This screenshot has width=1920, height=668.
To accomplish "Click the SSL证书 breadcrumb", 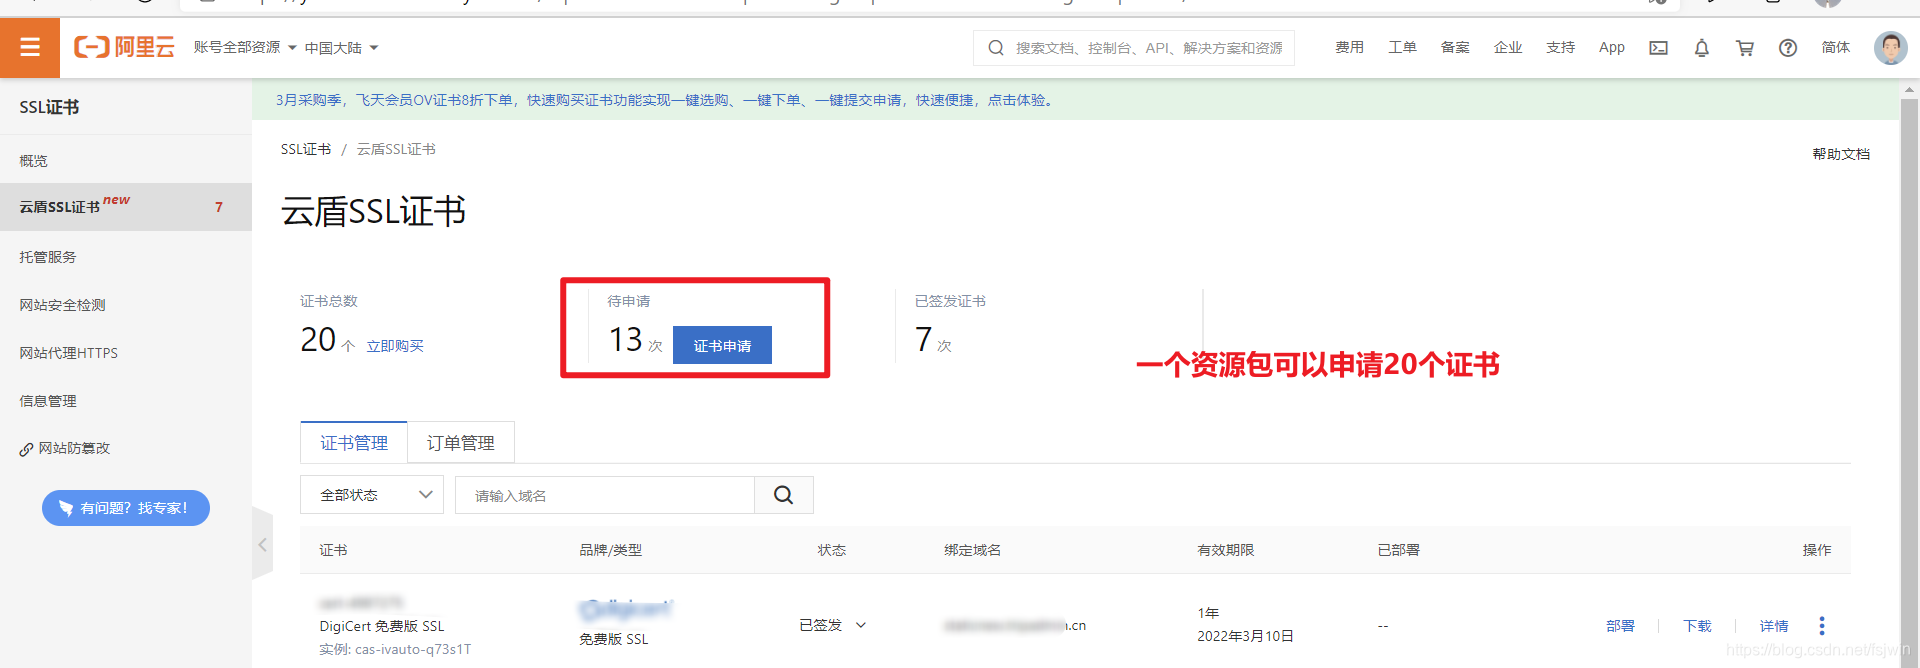I will [305, 149].
